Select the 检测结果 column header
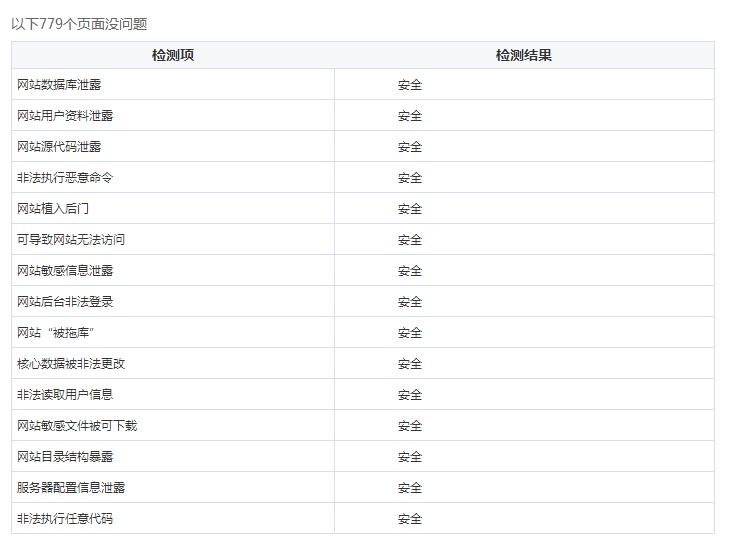The height and width of the screenshot is (556, 730). click(523, 56)
